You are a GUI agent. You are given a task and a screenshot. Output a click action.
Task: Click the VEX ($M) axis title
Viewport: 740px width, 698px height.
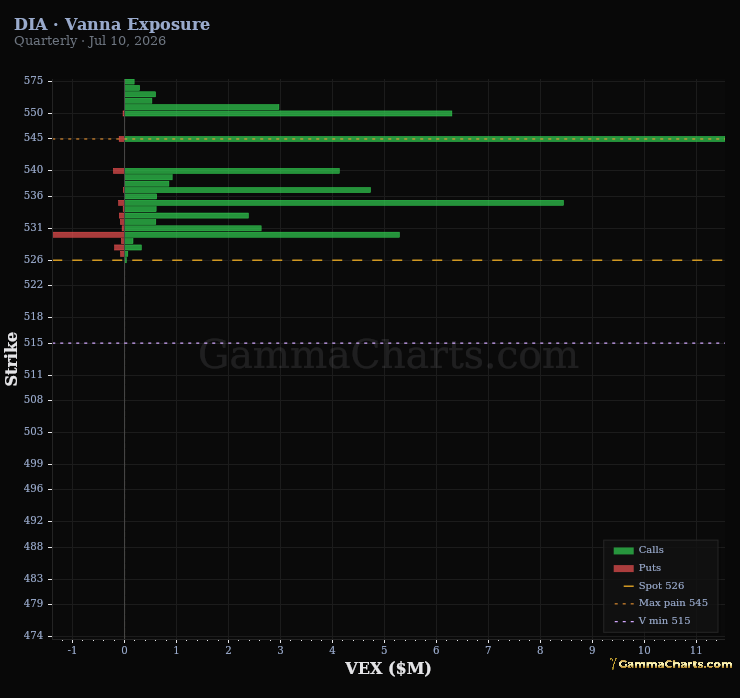tap(388, 668)
